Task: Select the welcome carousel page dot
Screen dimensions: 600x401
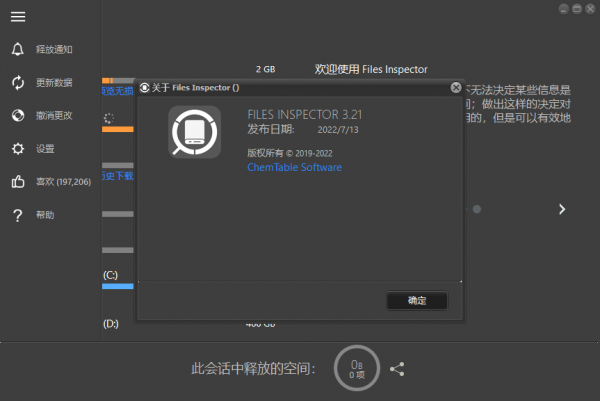Action: pyautogui.click(x=477, y=209)
